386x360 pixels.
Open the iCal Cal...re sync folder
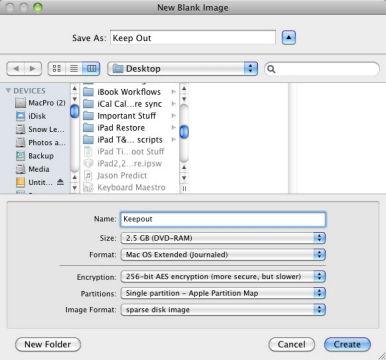[129, 104]
